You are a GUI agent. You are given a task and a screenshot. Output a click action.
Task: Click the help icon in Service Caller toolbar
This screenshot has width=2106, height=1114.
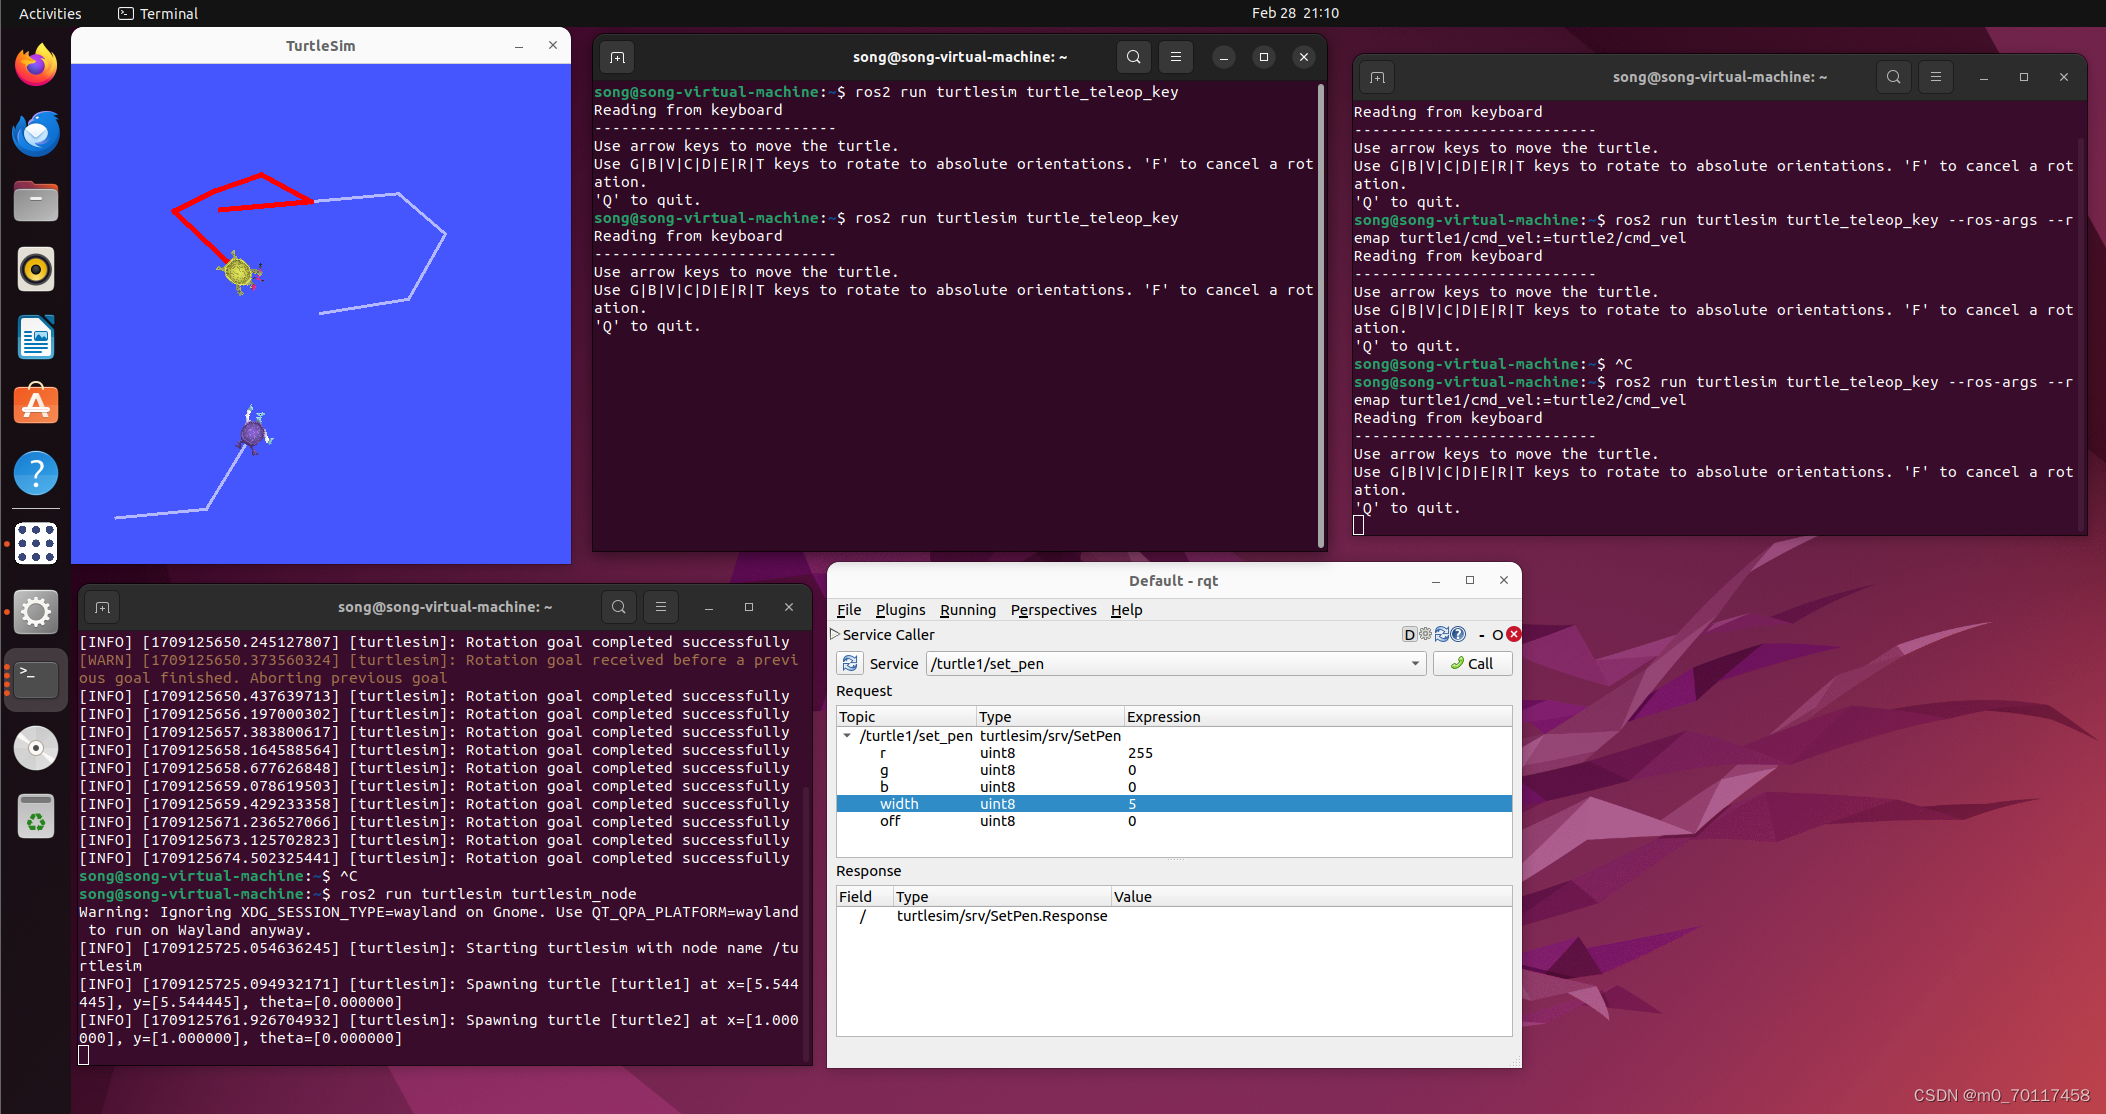pos(1458,634)
